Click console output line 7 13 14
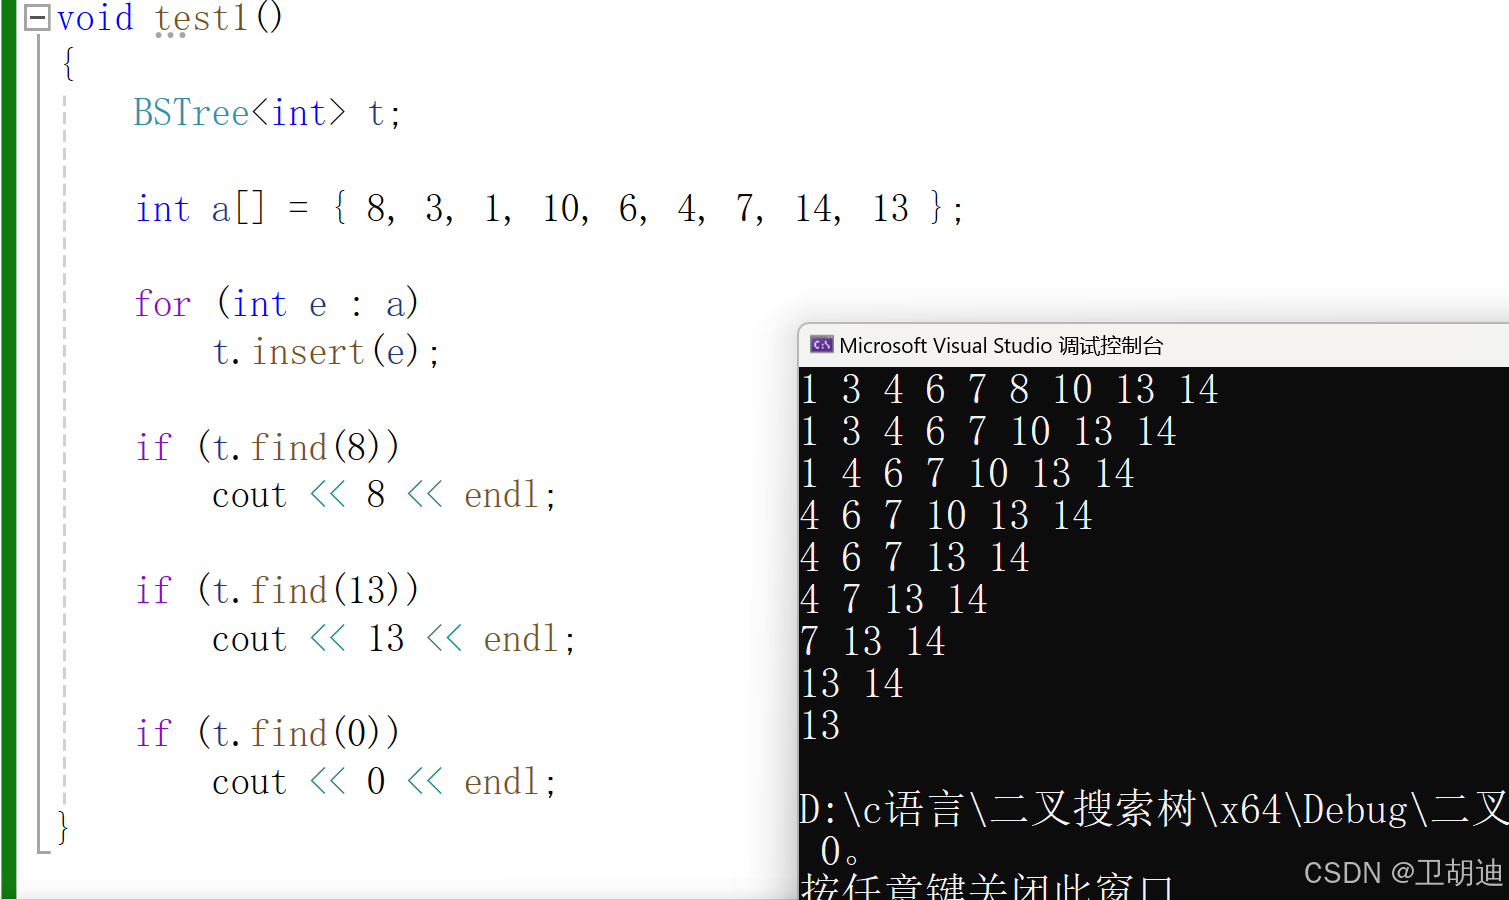 [873, 642]
